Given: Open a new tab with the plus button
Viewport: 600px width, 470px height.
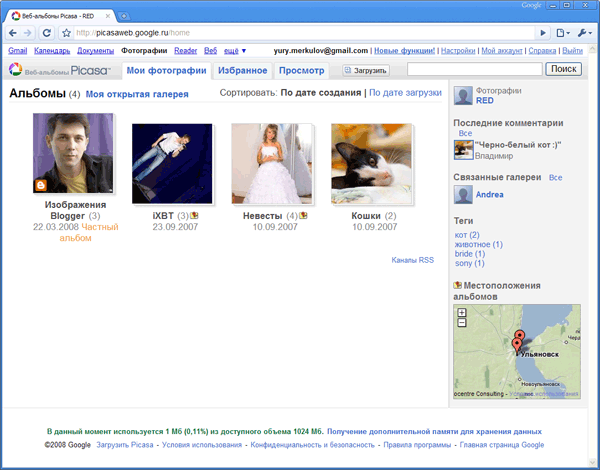Looking at the screenshot, I should click(124, 16).
